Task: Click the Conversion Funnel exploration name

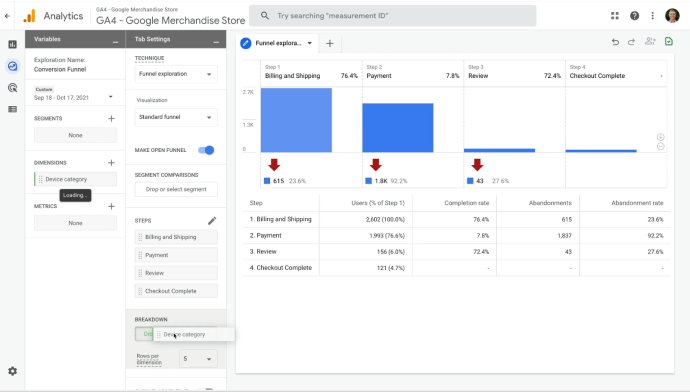Action: tap(60, 70)
